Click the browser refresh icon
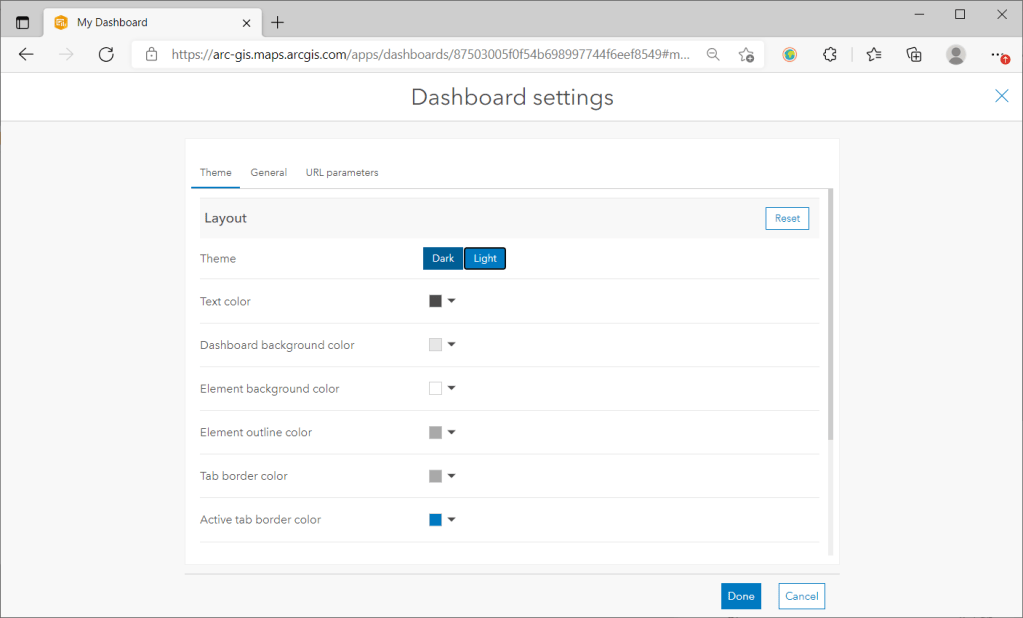The width and height of the screenshot is (1023, 618). click(x=106, y=55)
